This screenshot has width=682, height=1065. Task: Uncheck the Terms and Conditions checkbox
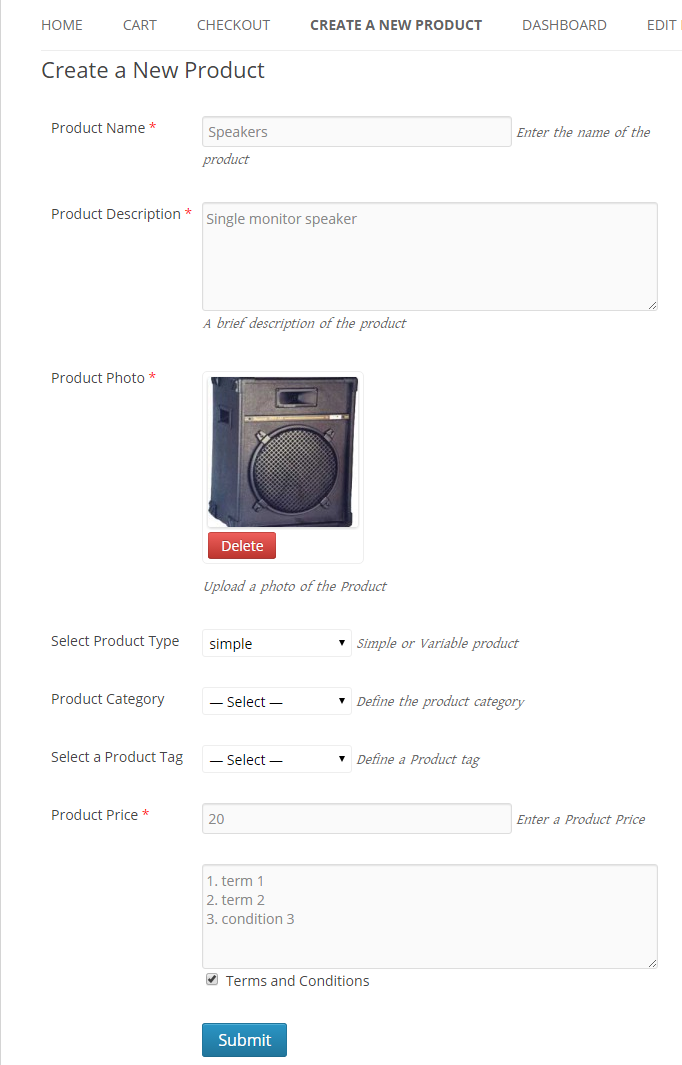point(211,978)
